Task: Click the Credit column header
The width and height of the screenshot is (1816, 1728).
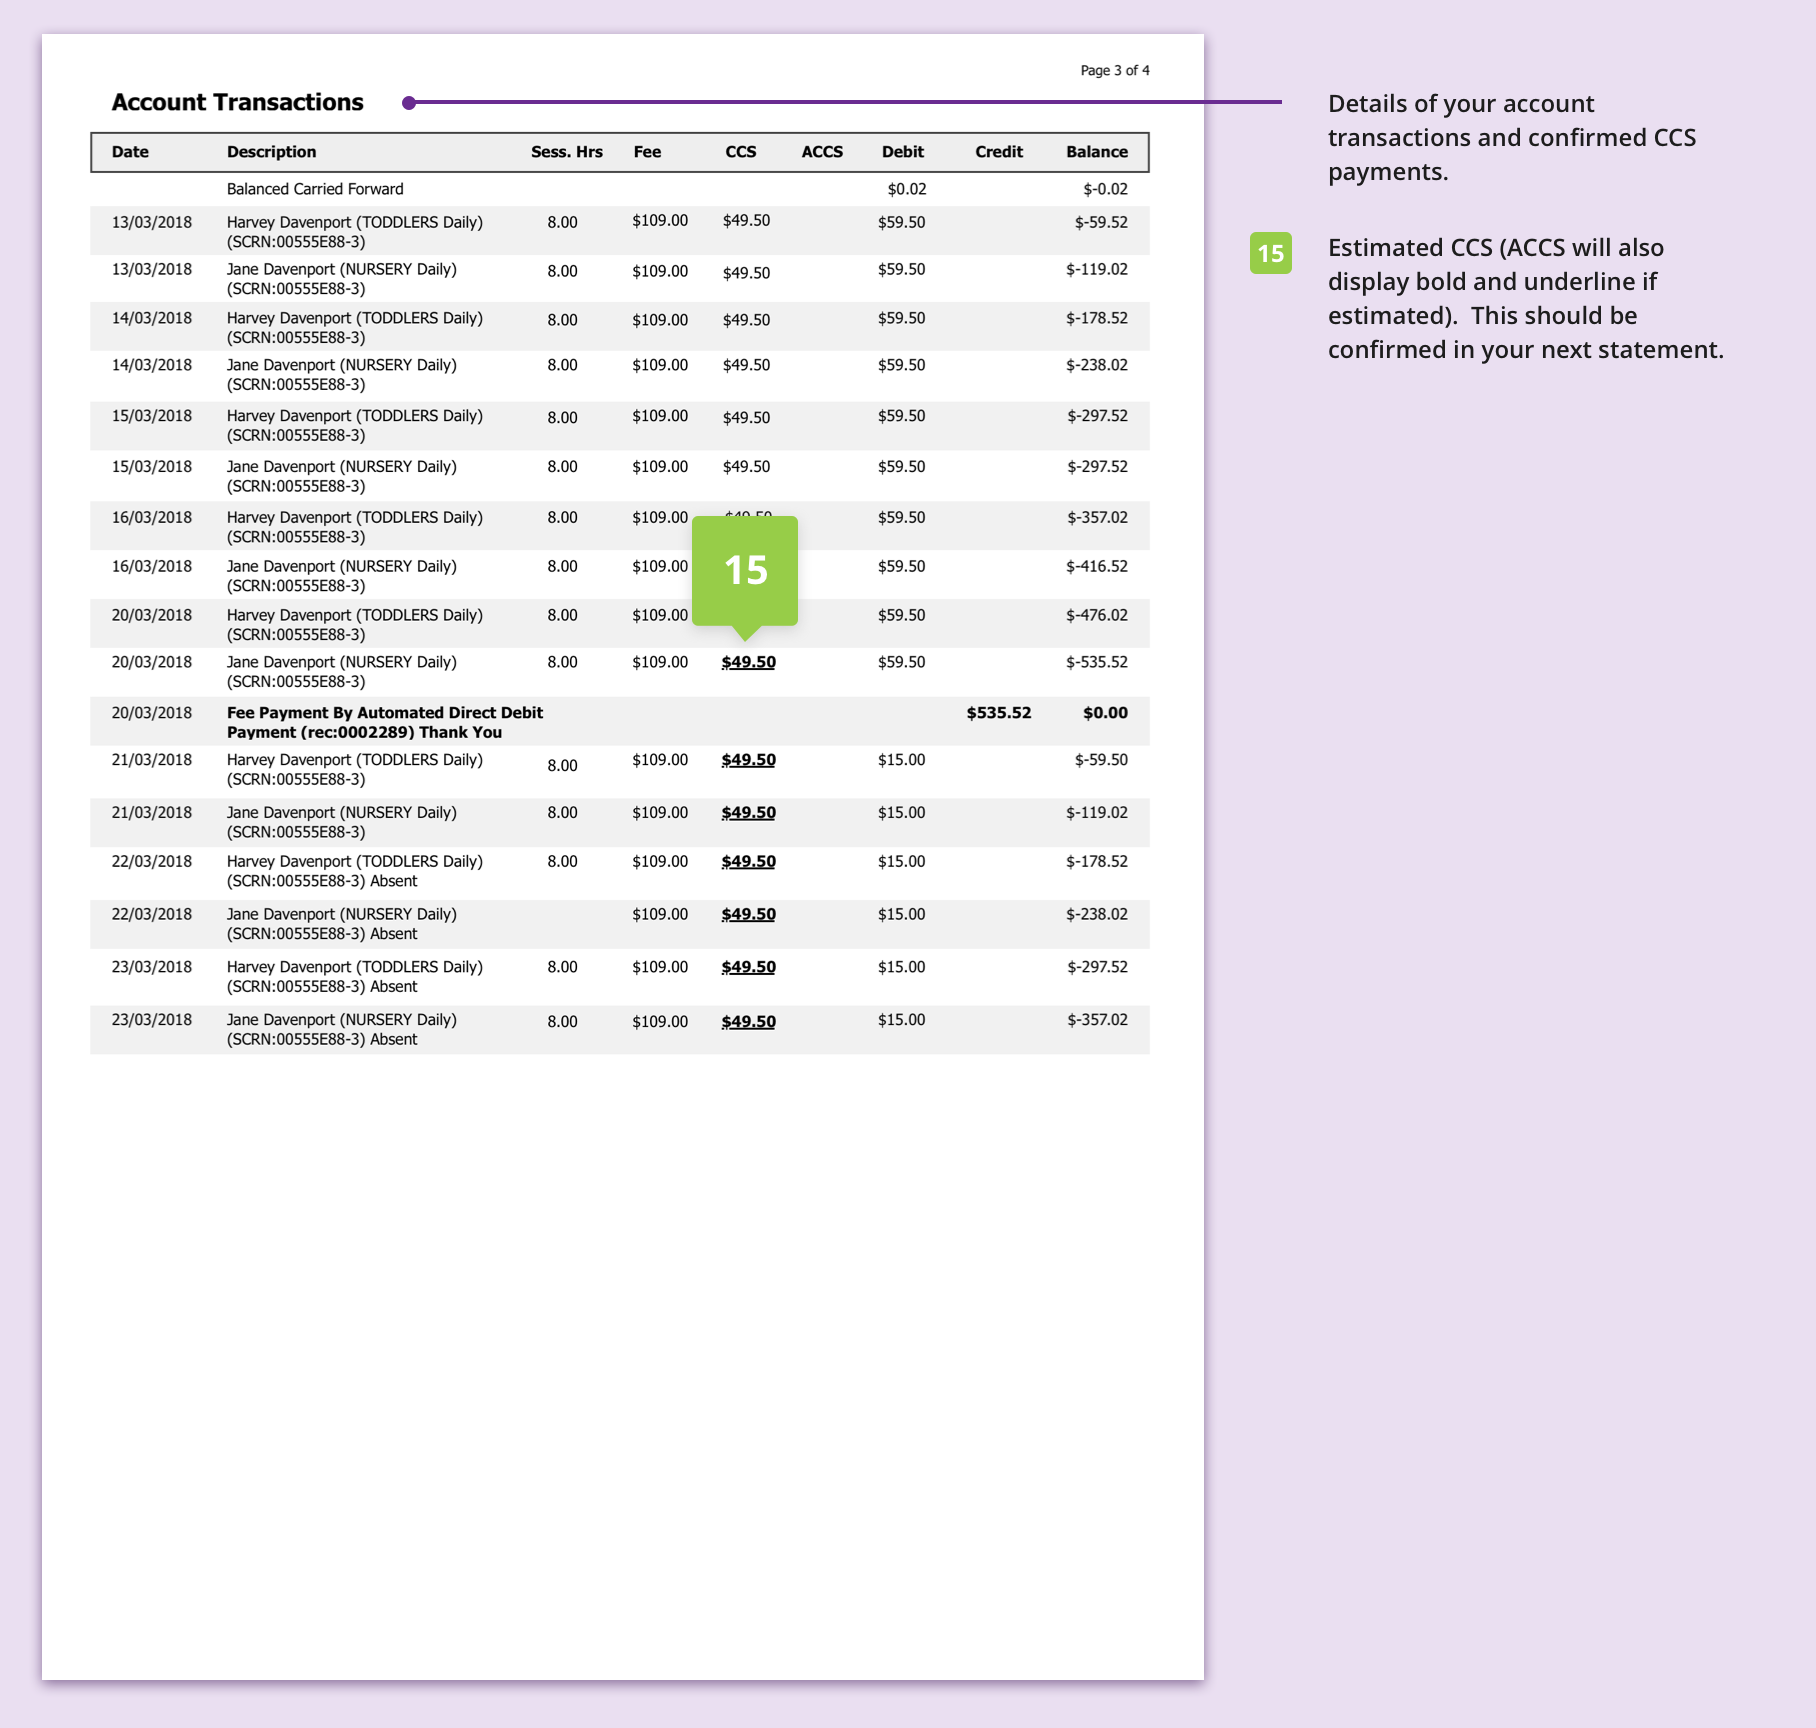Action: tap(998, 152)
